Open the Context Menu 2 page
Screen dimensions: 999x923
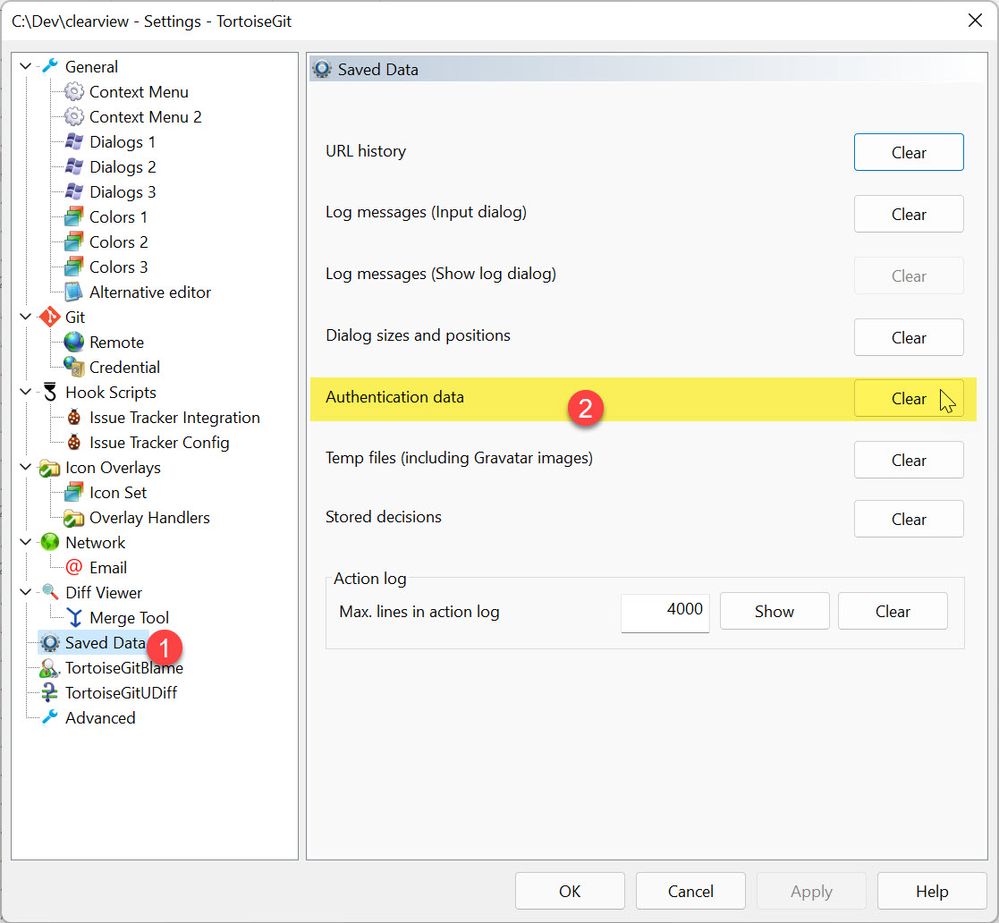145,117
